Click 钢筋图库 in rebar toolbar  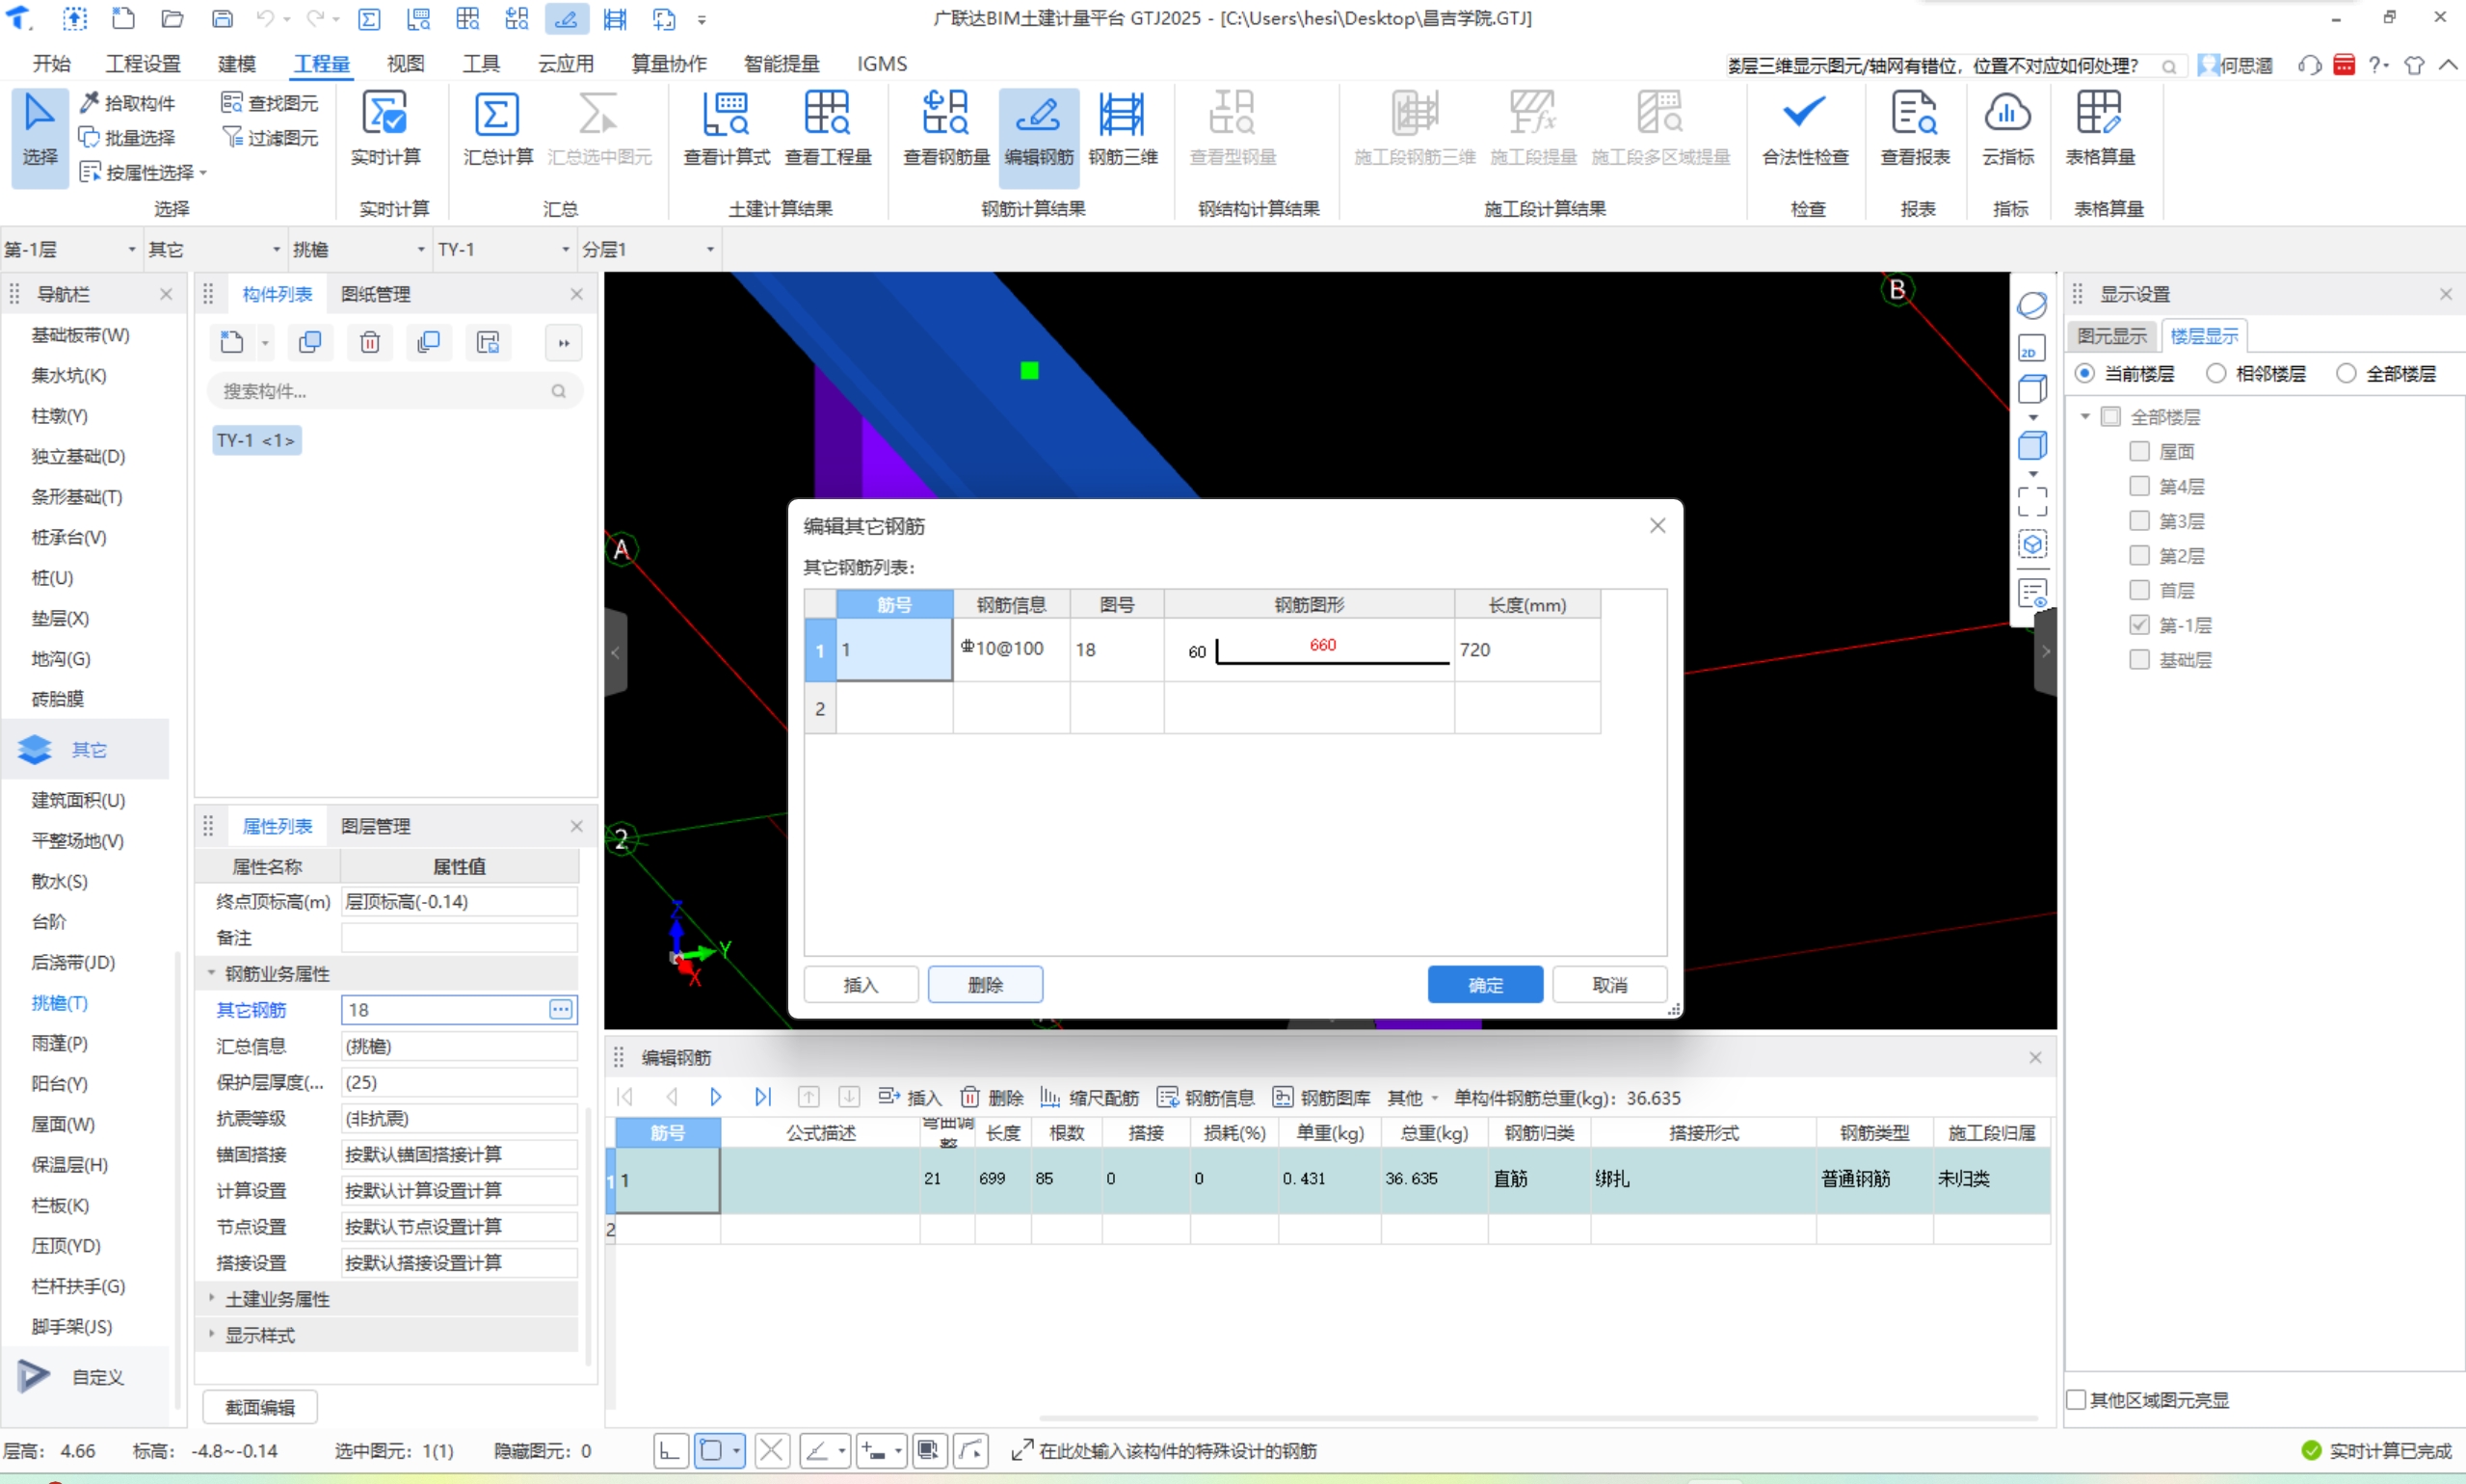tap(1320, 1098)
